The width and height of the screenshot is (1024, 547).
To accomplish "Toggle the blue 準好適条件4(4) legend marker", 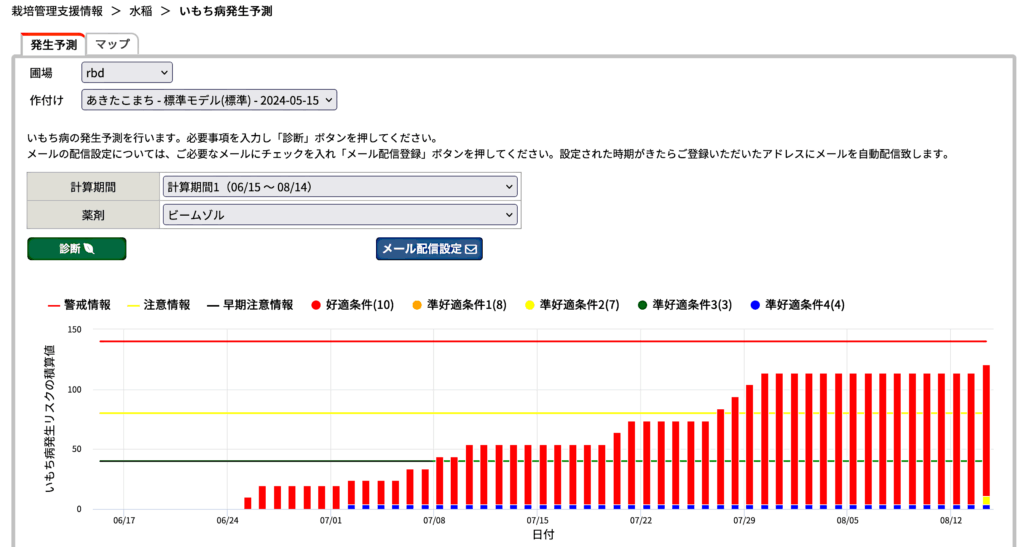I will click(755, 305).
